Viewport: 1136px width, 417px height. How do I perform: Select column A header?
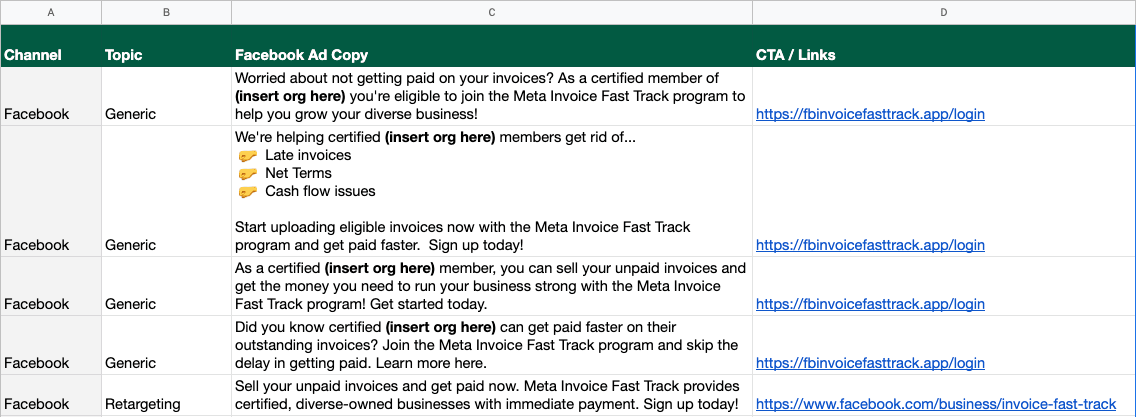pos(51,12)
